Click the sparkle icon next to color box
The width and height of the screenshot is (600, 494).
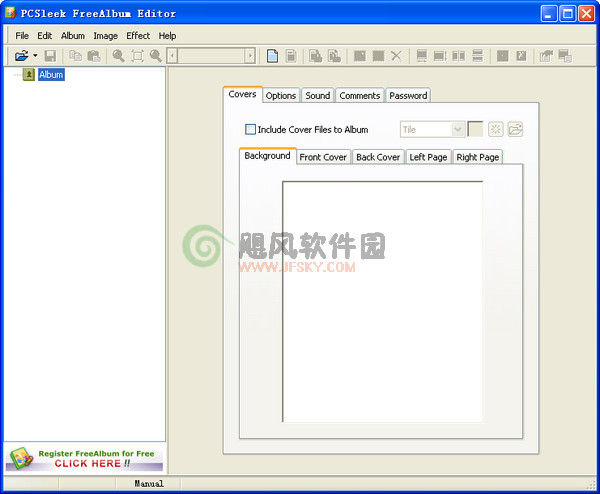pos(495,129)
